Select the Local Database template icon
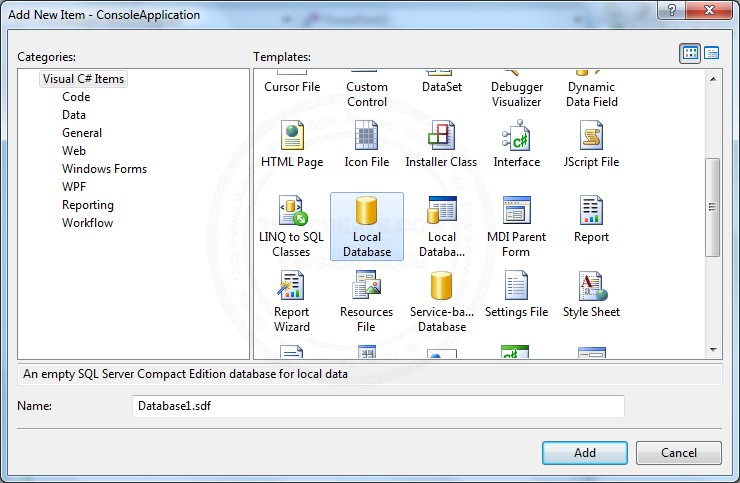Screen dimensions: 740x483 (x=367, y=212)
